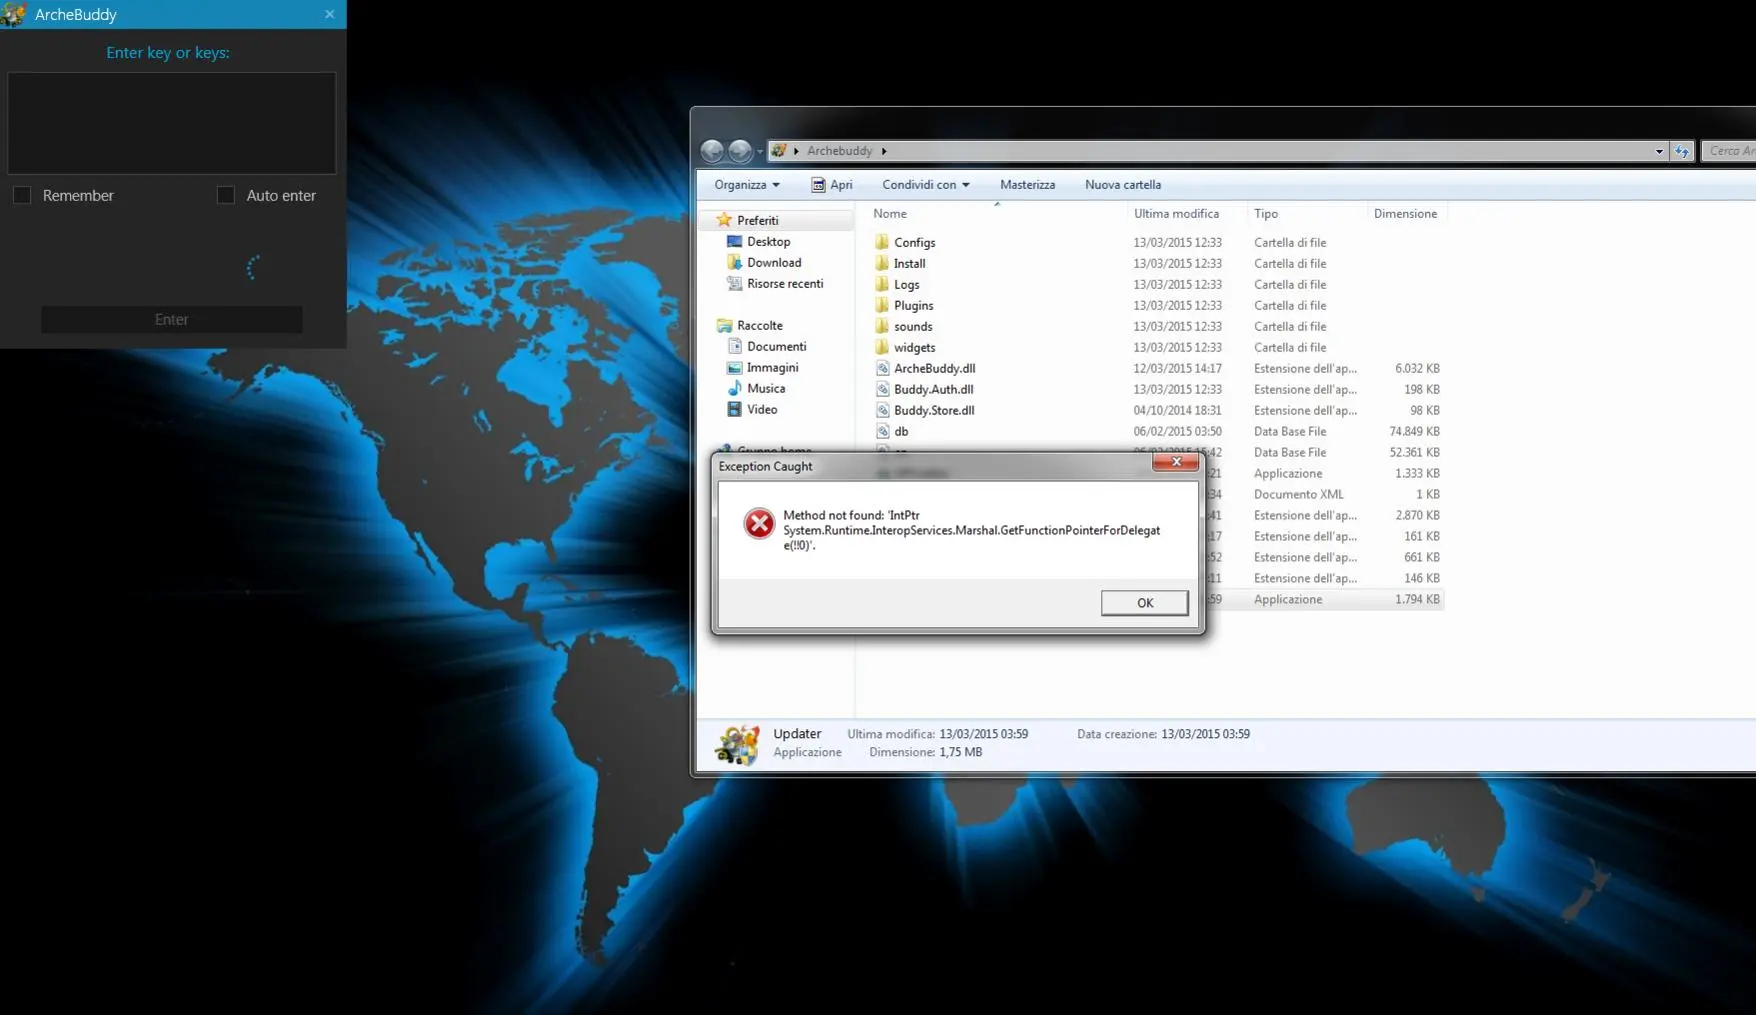Viewport: 1756px width, 1015px height.
Task: Select the Configs folder icon
Action: click(x=882, y=242)
